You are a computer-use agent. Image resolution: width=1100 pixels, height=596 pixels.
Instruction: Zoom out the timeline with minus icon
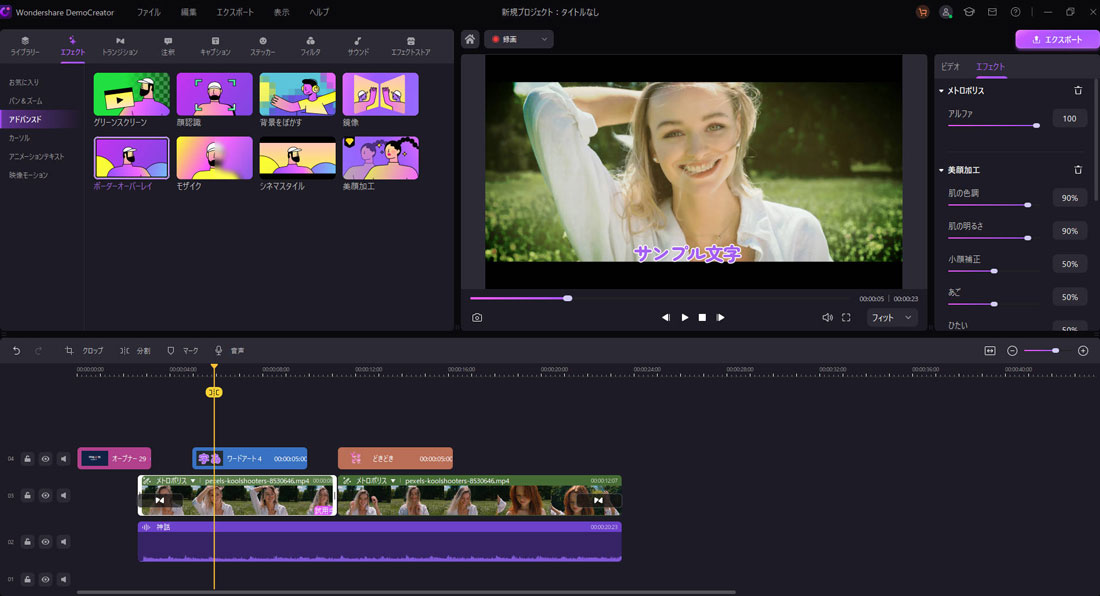(x=1012, y=351)
